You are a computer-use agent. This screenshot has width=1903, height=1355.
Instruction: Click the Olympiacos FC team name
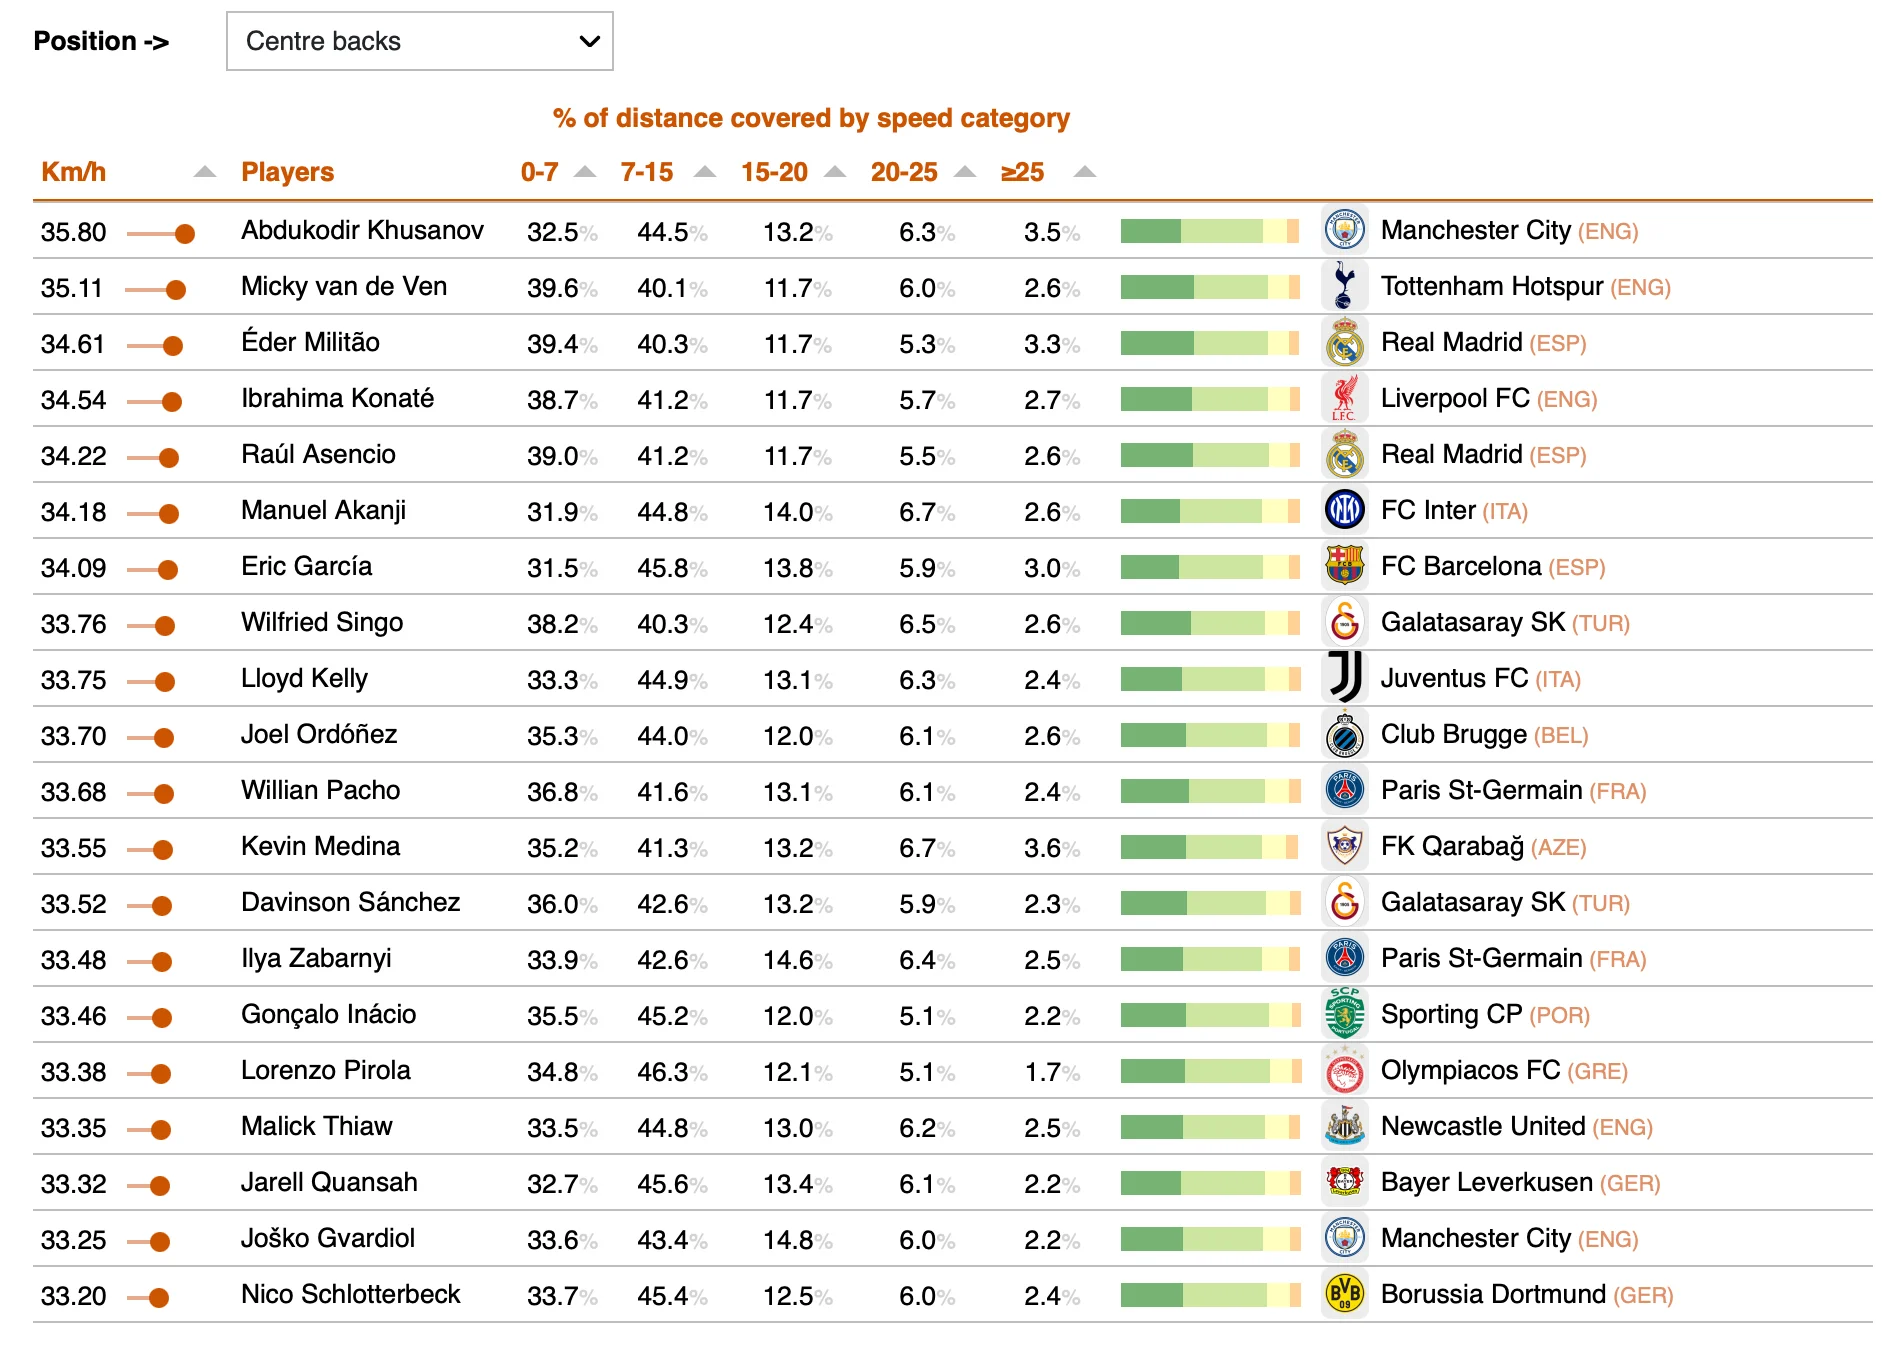pos(1470,1071)
